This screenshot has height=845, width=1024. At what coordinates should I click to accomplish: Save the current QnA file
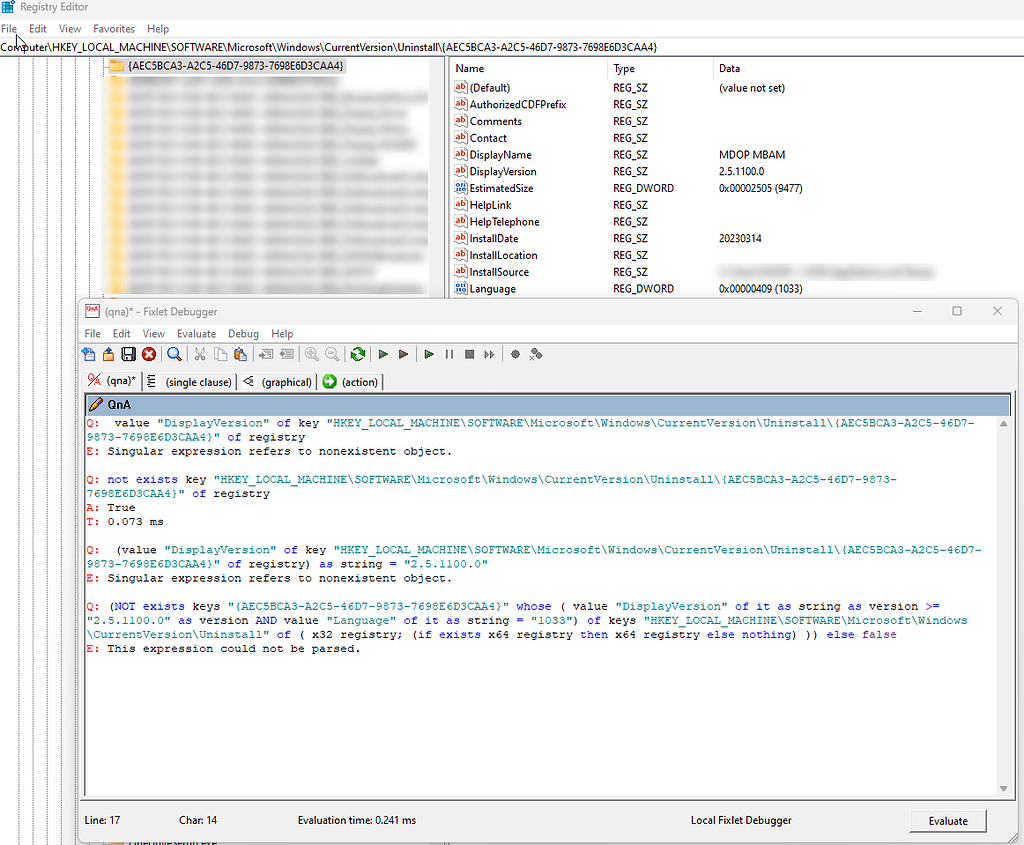[x=127, y=354]
